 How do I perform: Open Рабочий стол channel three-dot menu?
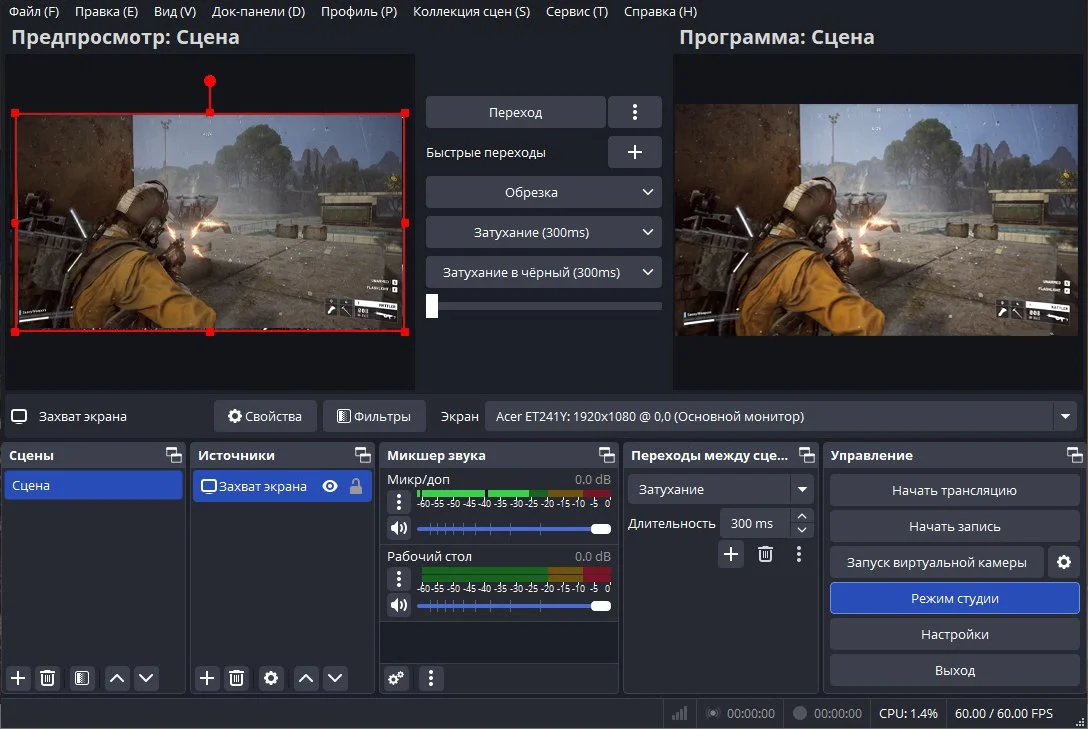(x=398, y=578)
